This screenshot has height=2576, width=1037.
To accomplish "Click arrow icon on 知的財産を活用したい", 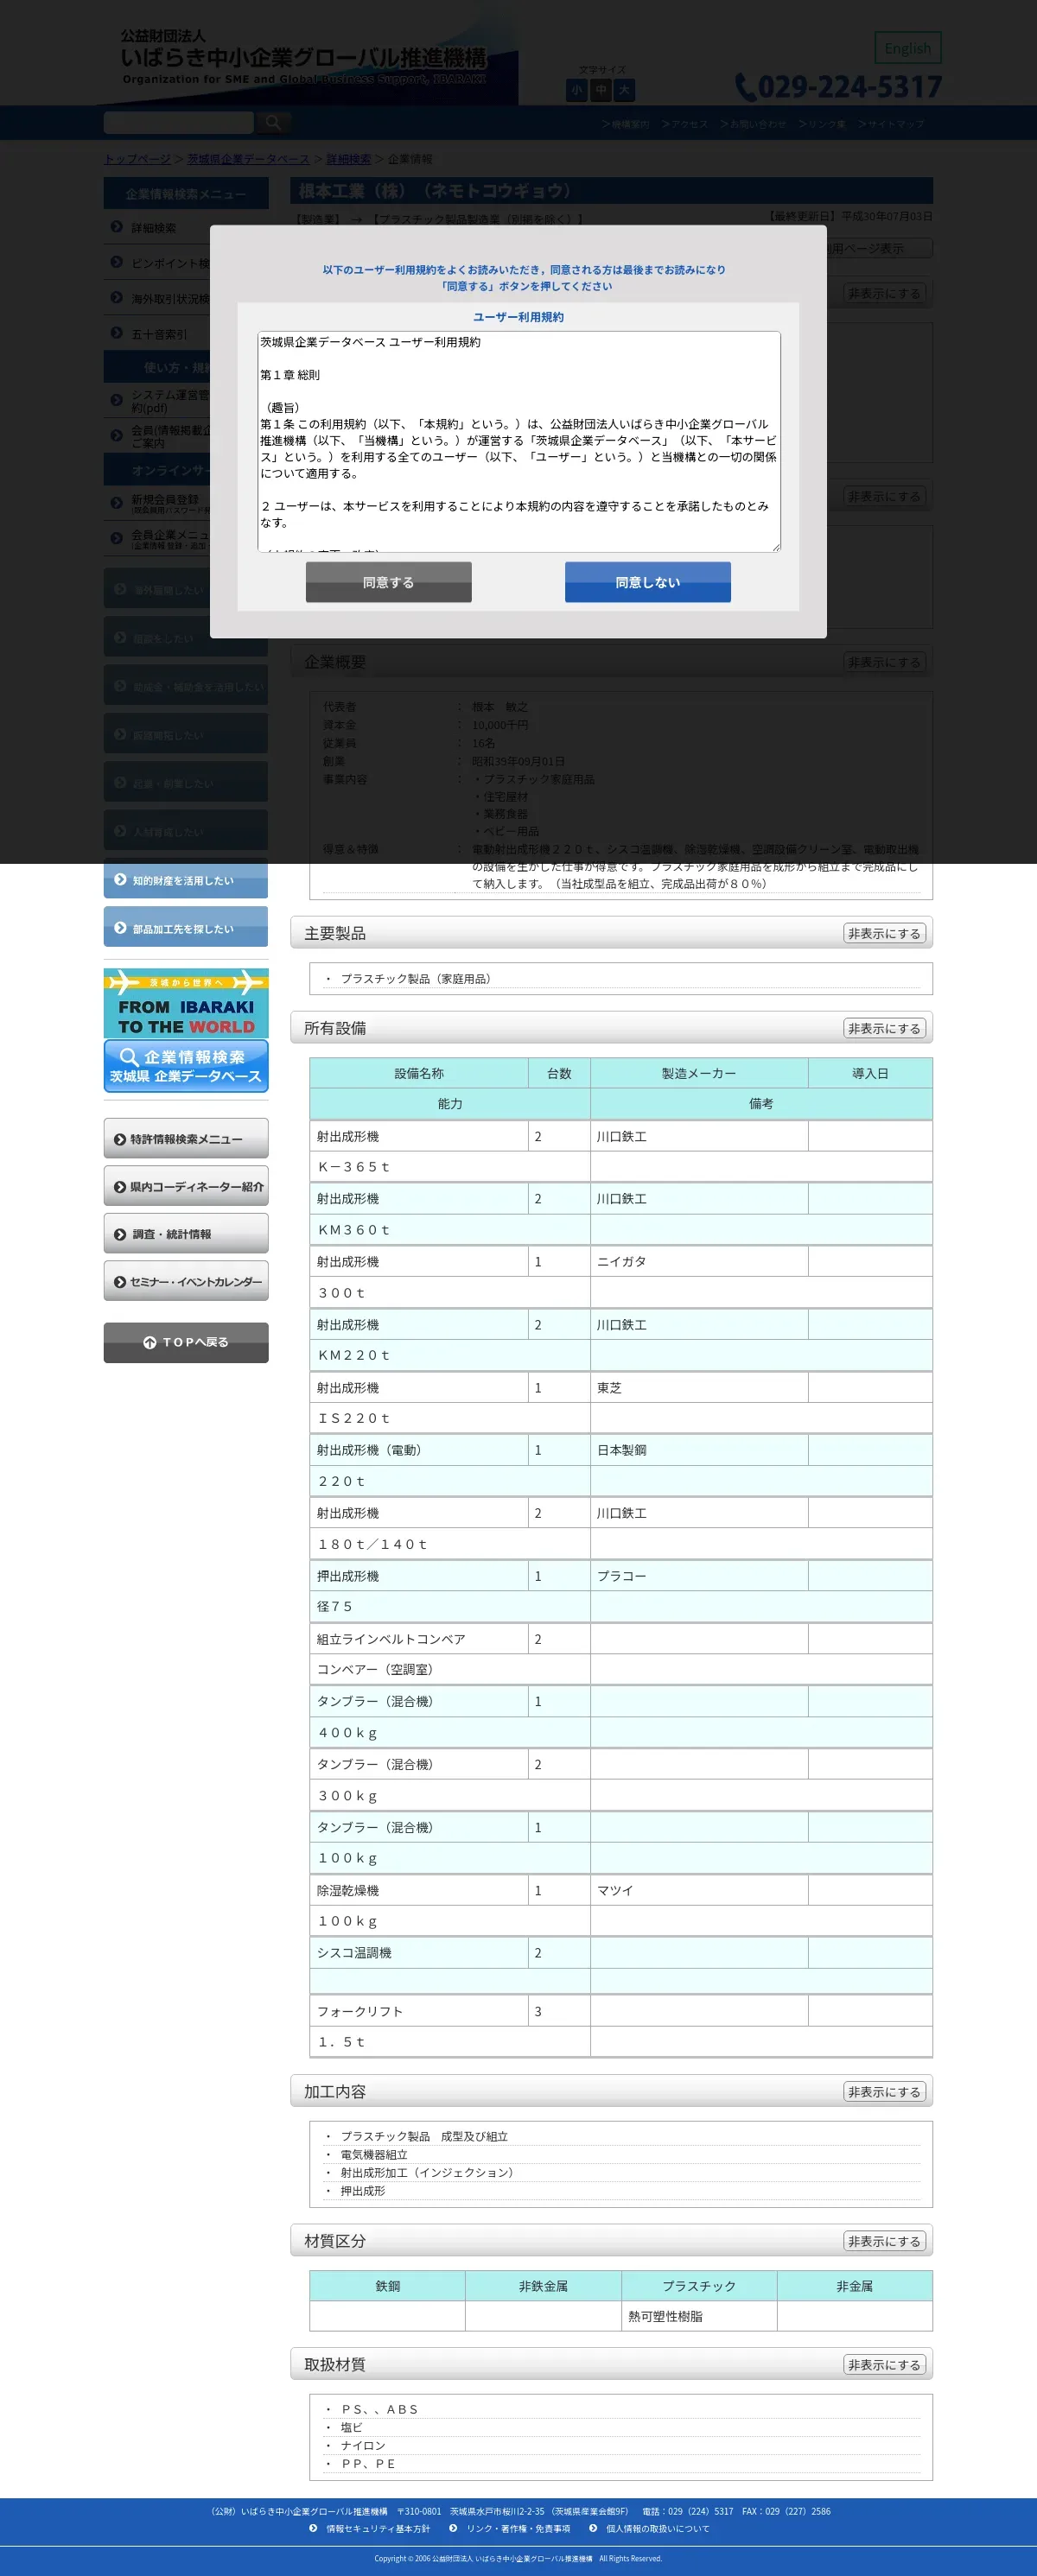I will 120,879.
